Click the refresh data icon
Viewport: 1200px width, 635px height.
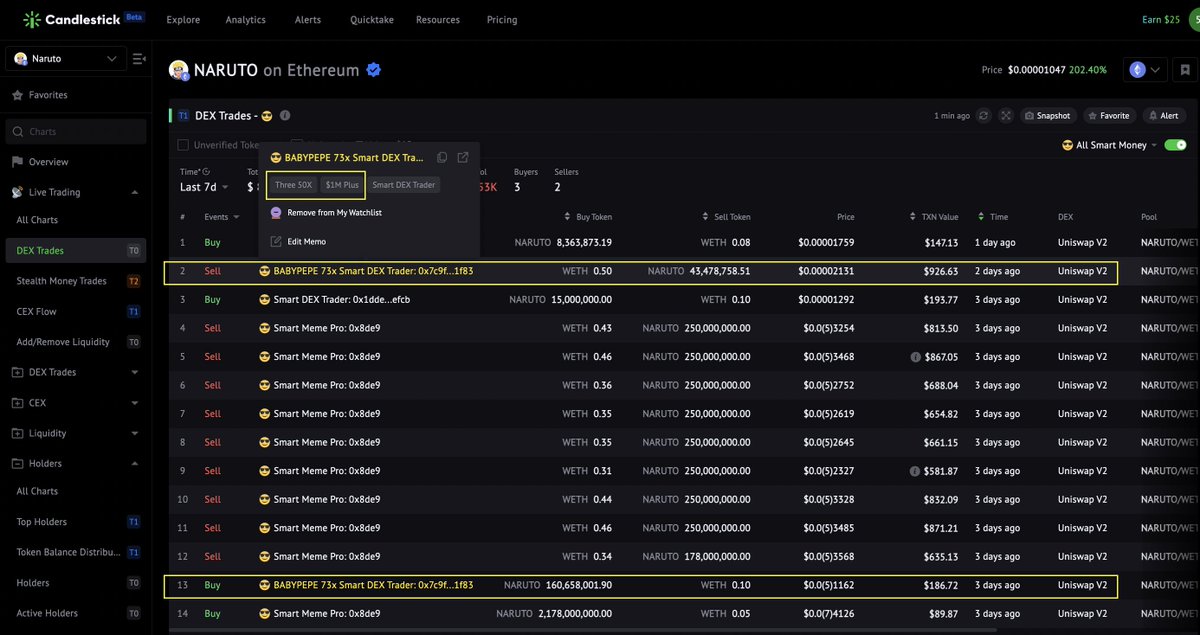click(984, 116)
